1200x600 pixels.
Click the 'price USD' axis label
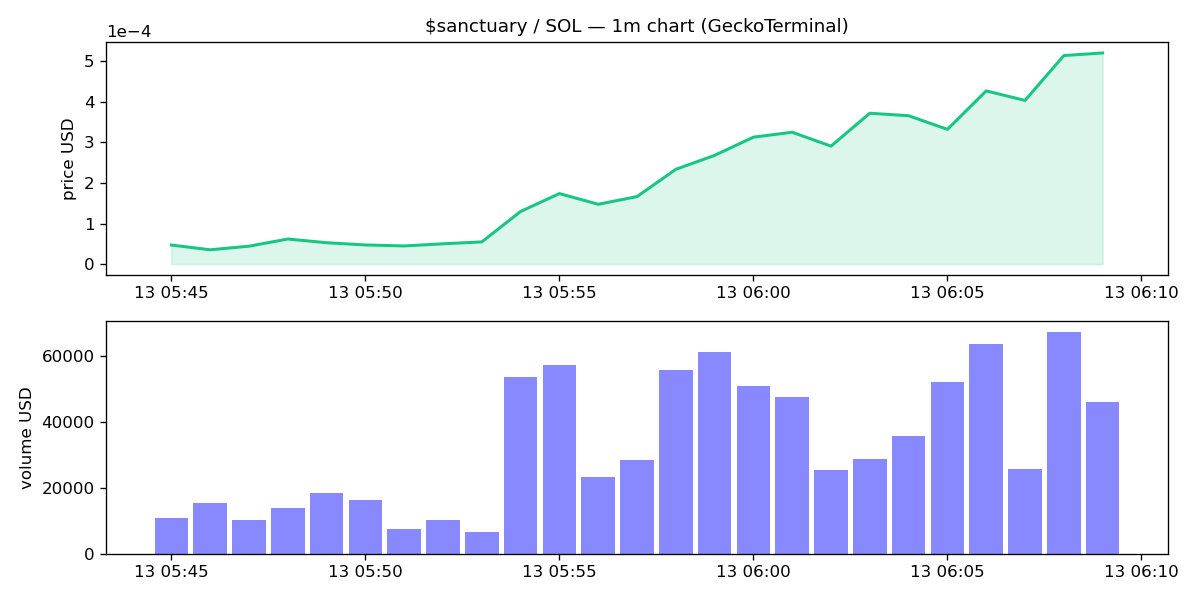(68, 159)
